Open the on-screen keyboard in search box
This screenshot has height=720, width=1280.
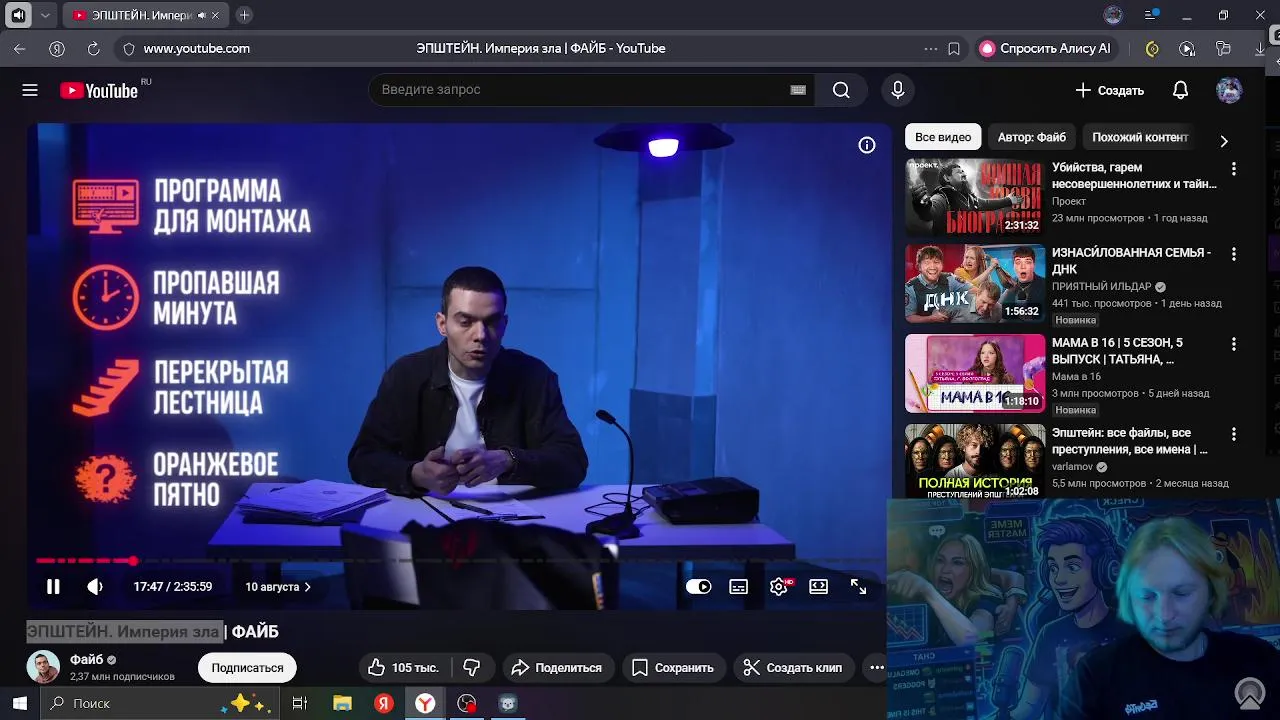(798, 90)
